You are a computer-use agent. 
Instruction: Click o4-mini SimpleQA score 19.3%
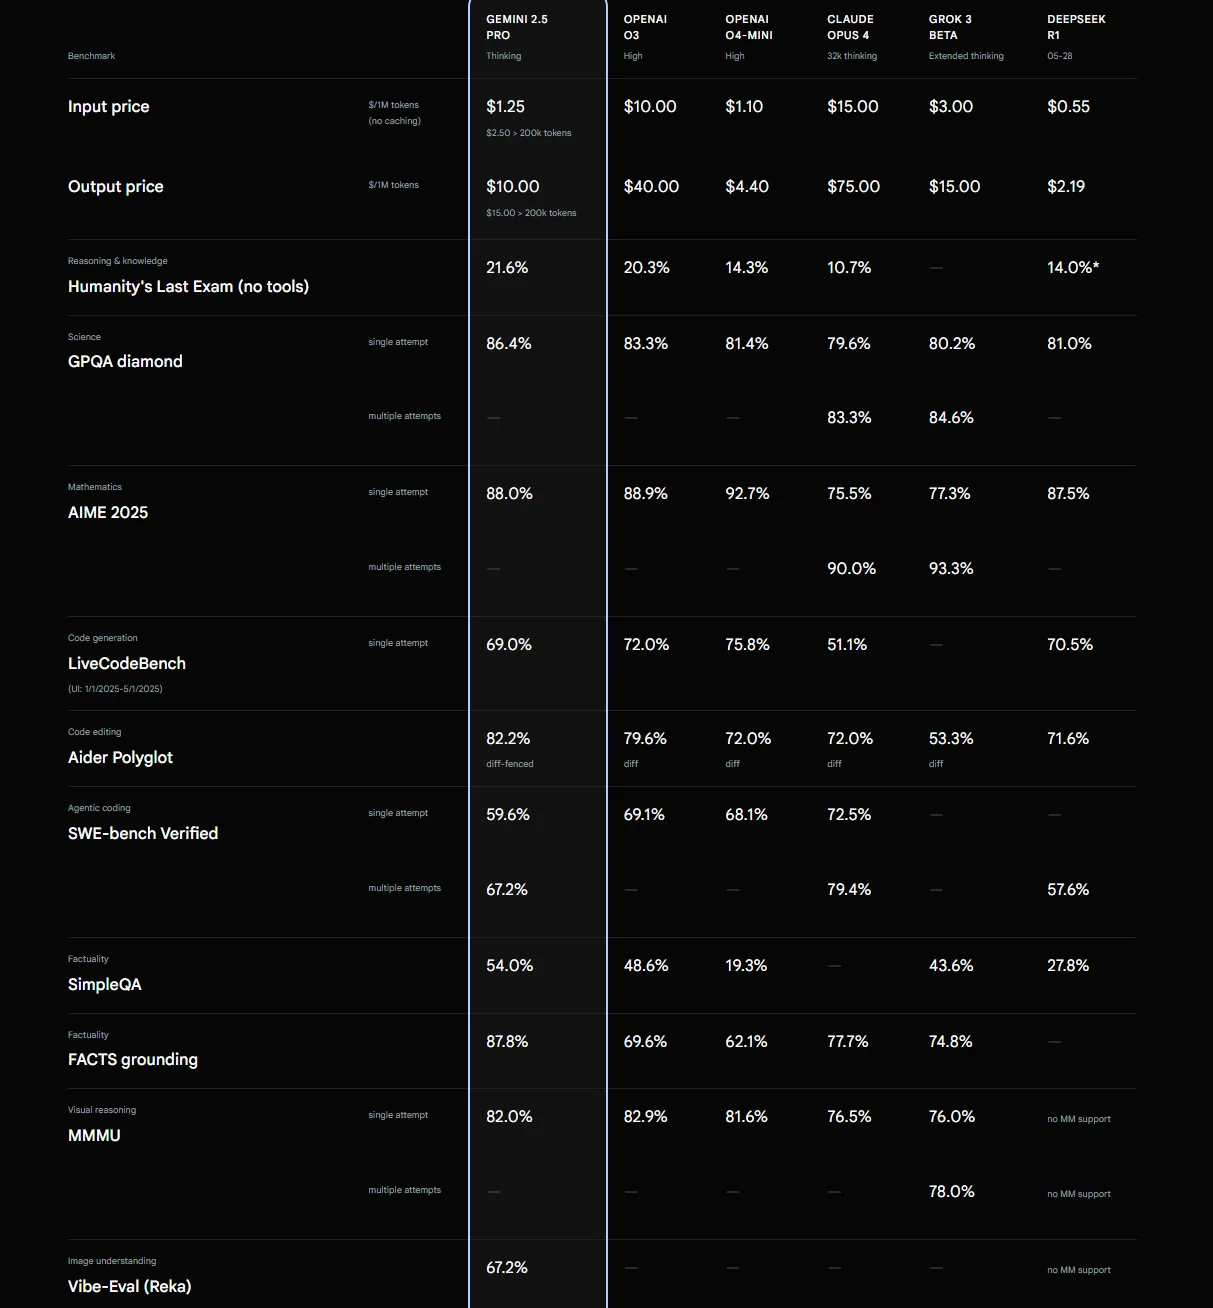click(746, 965)
